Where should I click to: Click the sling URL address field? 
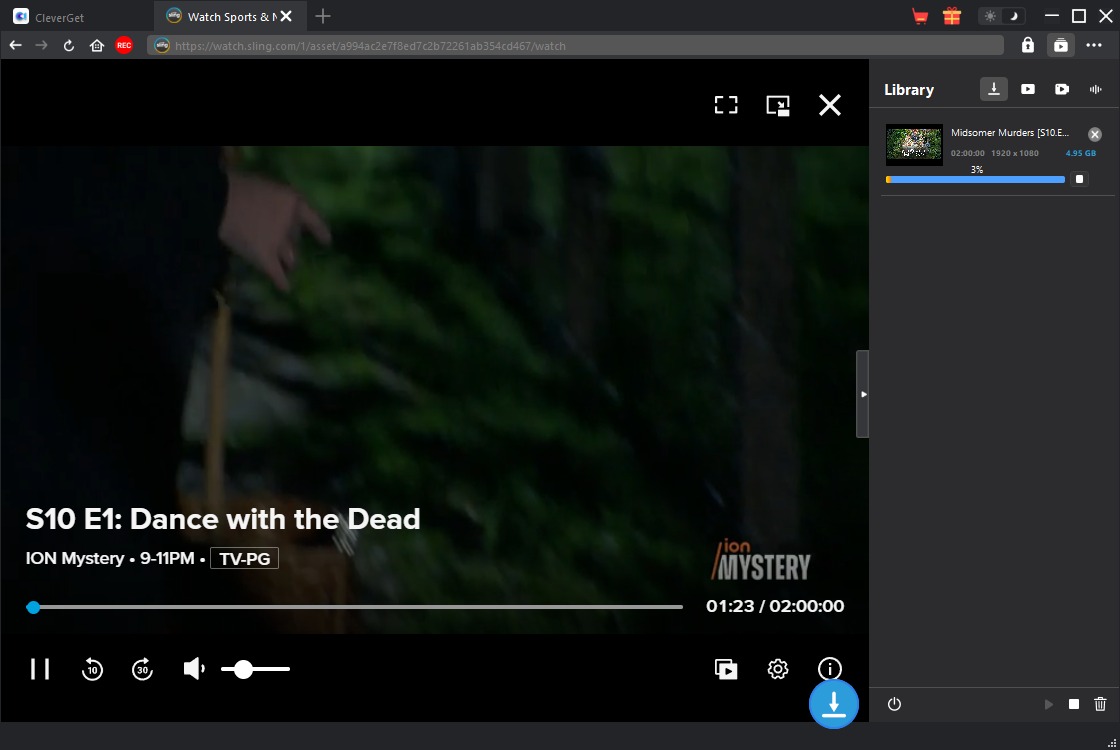point(575,45)
